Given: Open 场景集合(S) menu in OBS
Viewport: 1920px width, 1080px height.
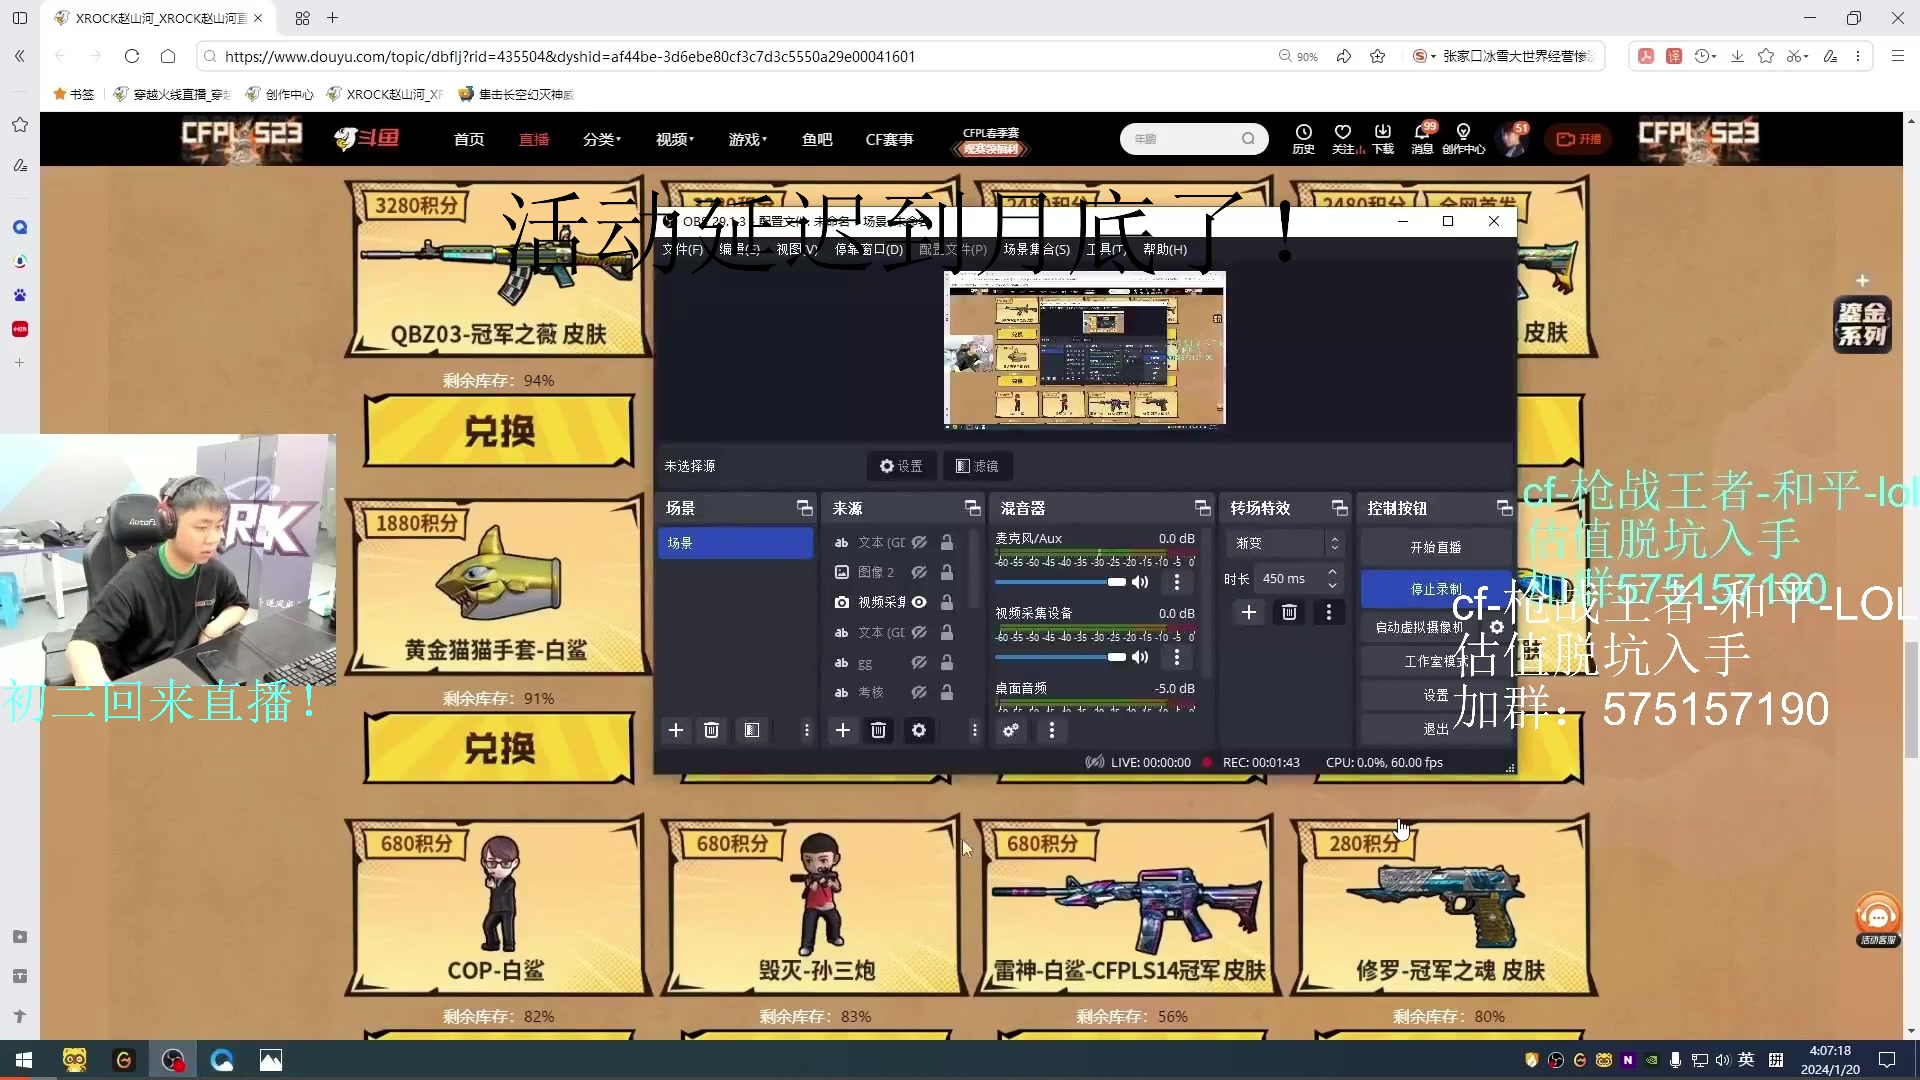Looking at the screenshot, I should (x=1036, y=249).
